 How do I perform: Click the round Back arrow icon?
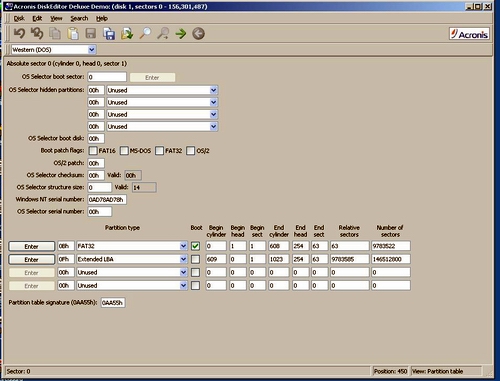click(x=198, y=33)
